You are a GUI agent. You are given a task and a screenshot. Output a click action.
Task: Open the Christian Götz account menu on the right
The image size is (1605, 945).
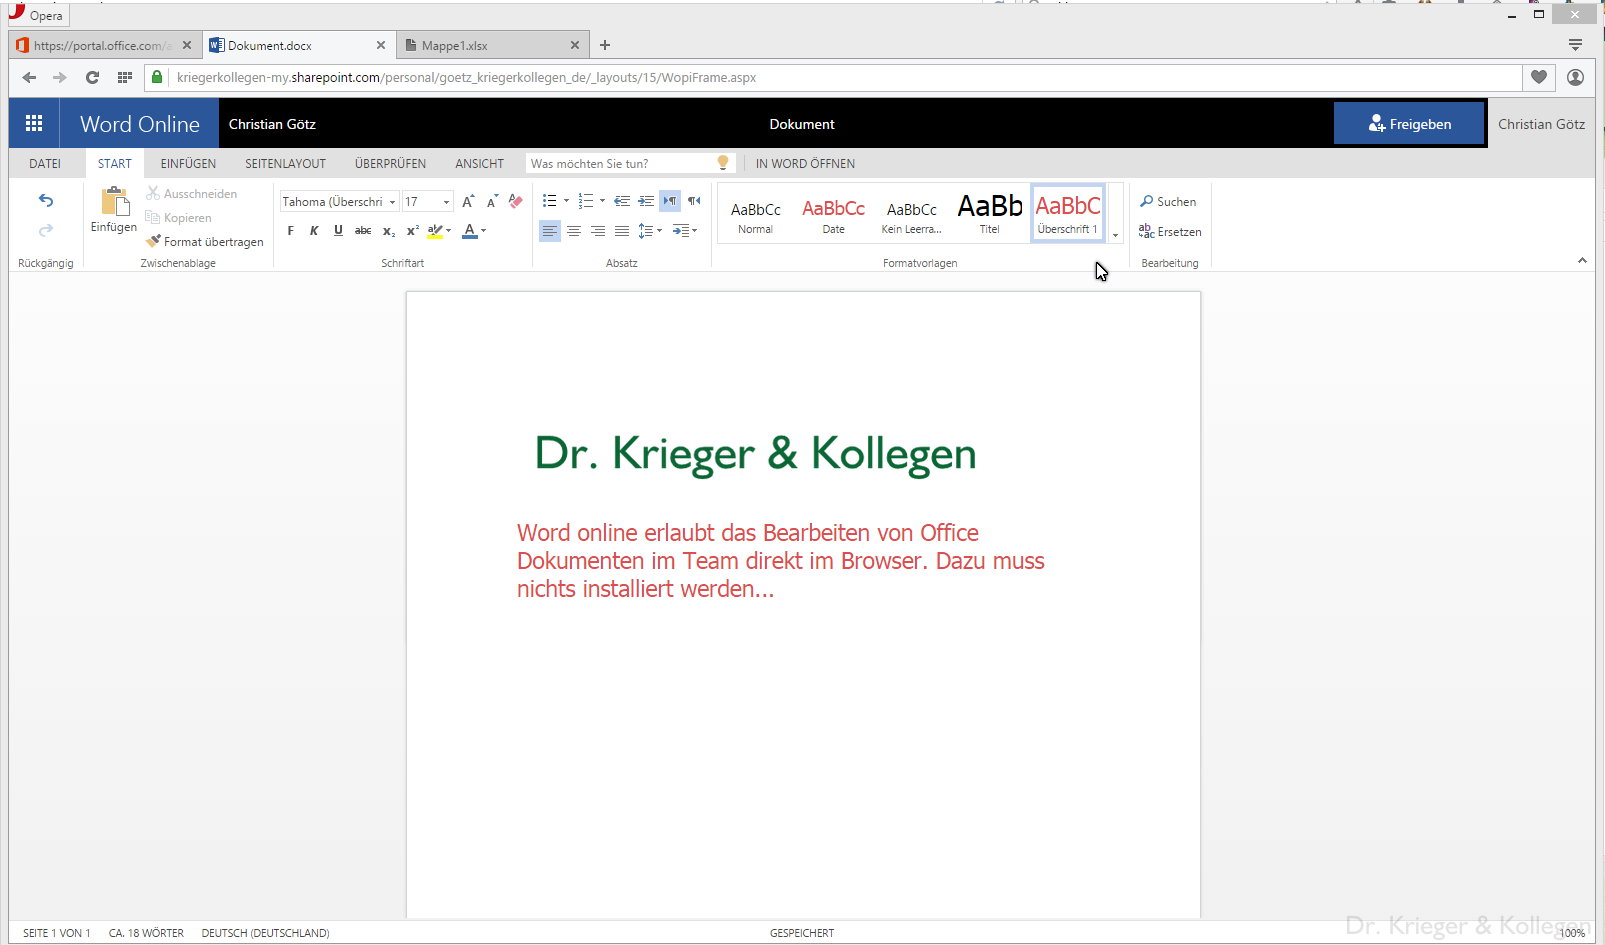coord(1541,124)
